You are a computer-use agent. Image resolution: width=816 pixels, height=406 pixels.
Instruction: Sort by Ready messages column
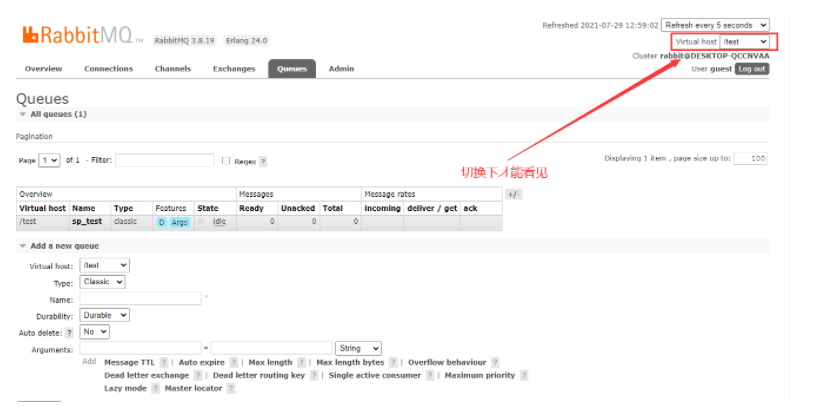[x=251, y=208]
